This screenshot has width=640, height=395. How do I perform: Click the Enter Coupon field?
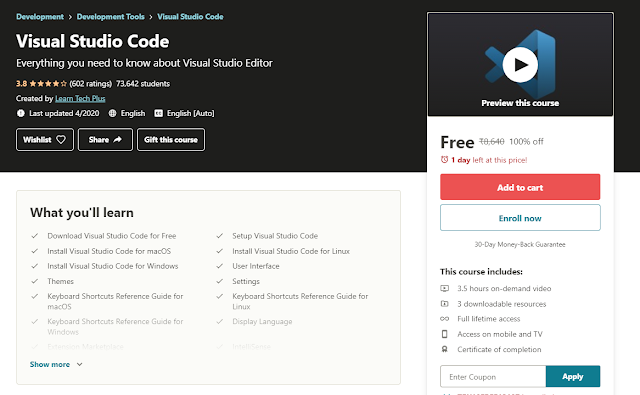(493, 377)
